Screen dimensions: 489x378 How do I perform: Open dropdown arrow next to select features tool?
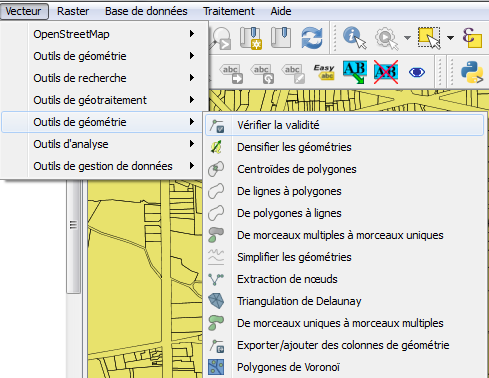(x=450, y=38)
